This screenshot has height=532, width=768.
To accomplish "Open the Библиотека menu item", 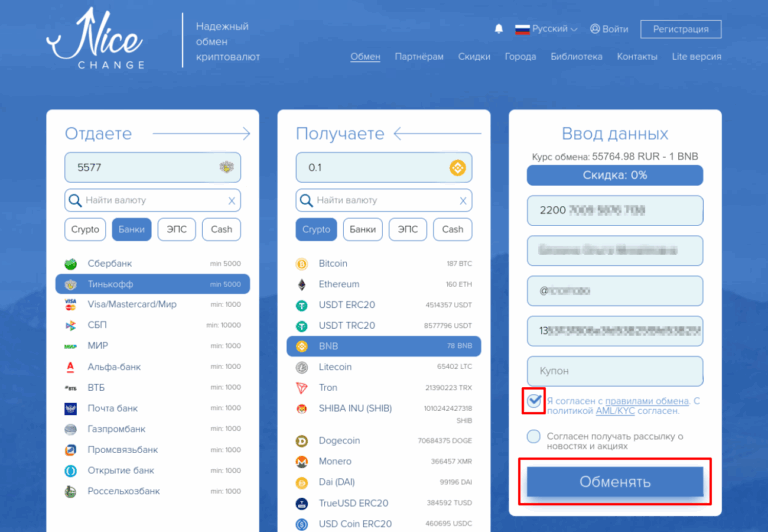I will 576,56.
